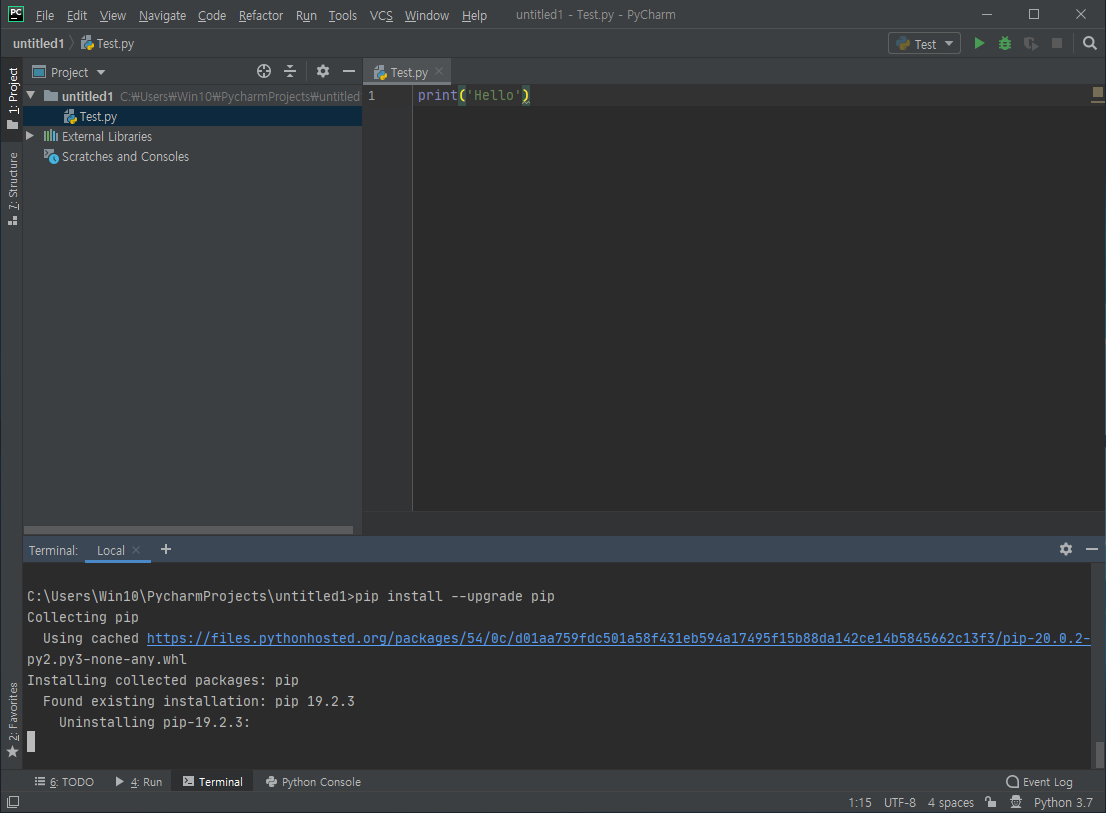This screenshot has width=1106, height=813.
Task: Select Scratches and Consoles node
Action: tap(125, 157)
